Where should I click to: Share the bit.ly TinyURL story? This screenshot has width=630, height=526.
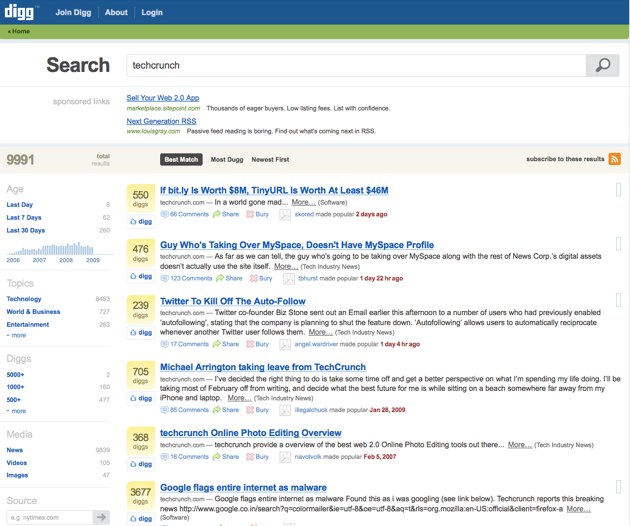click(226, 214)
